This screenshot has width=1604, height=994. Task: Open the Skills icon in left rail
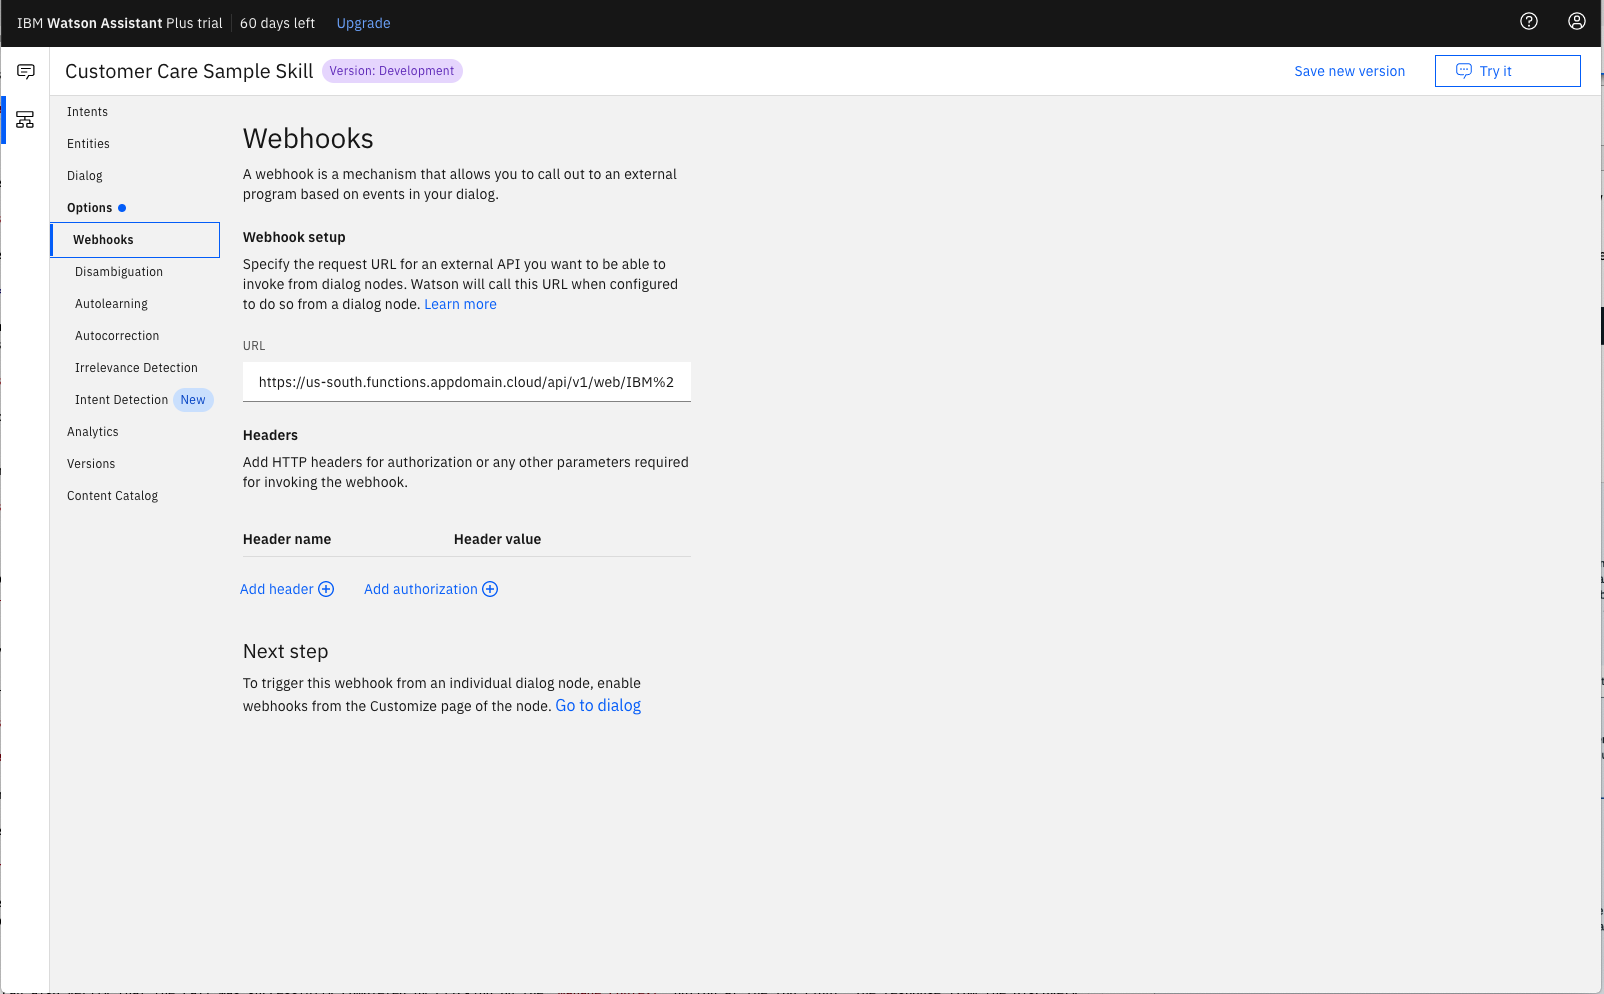tap(26, 120)
